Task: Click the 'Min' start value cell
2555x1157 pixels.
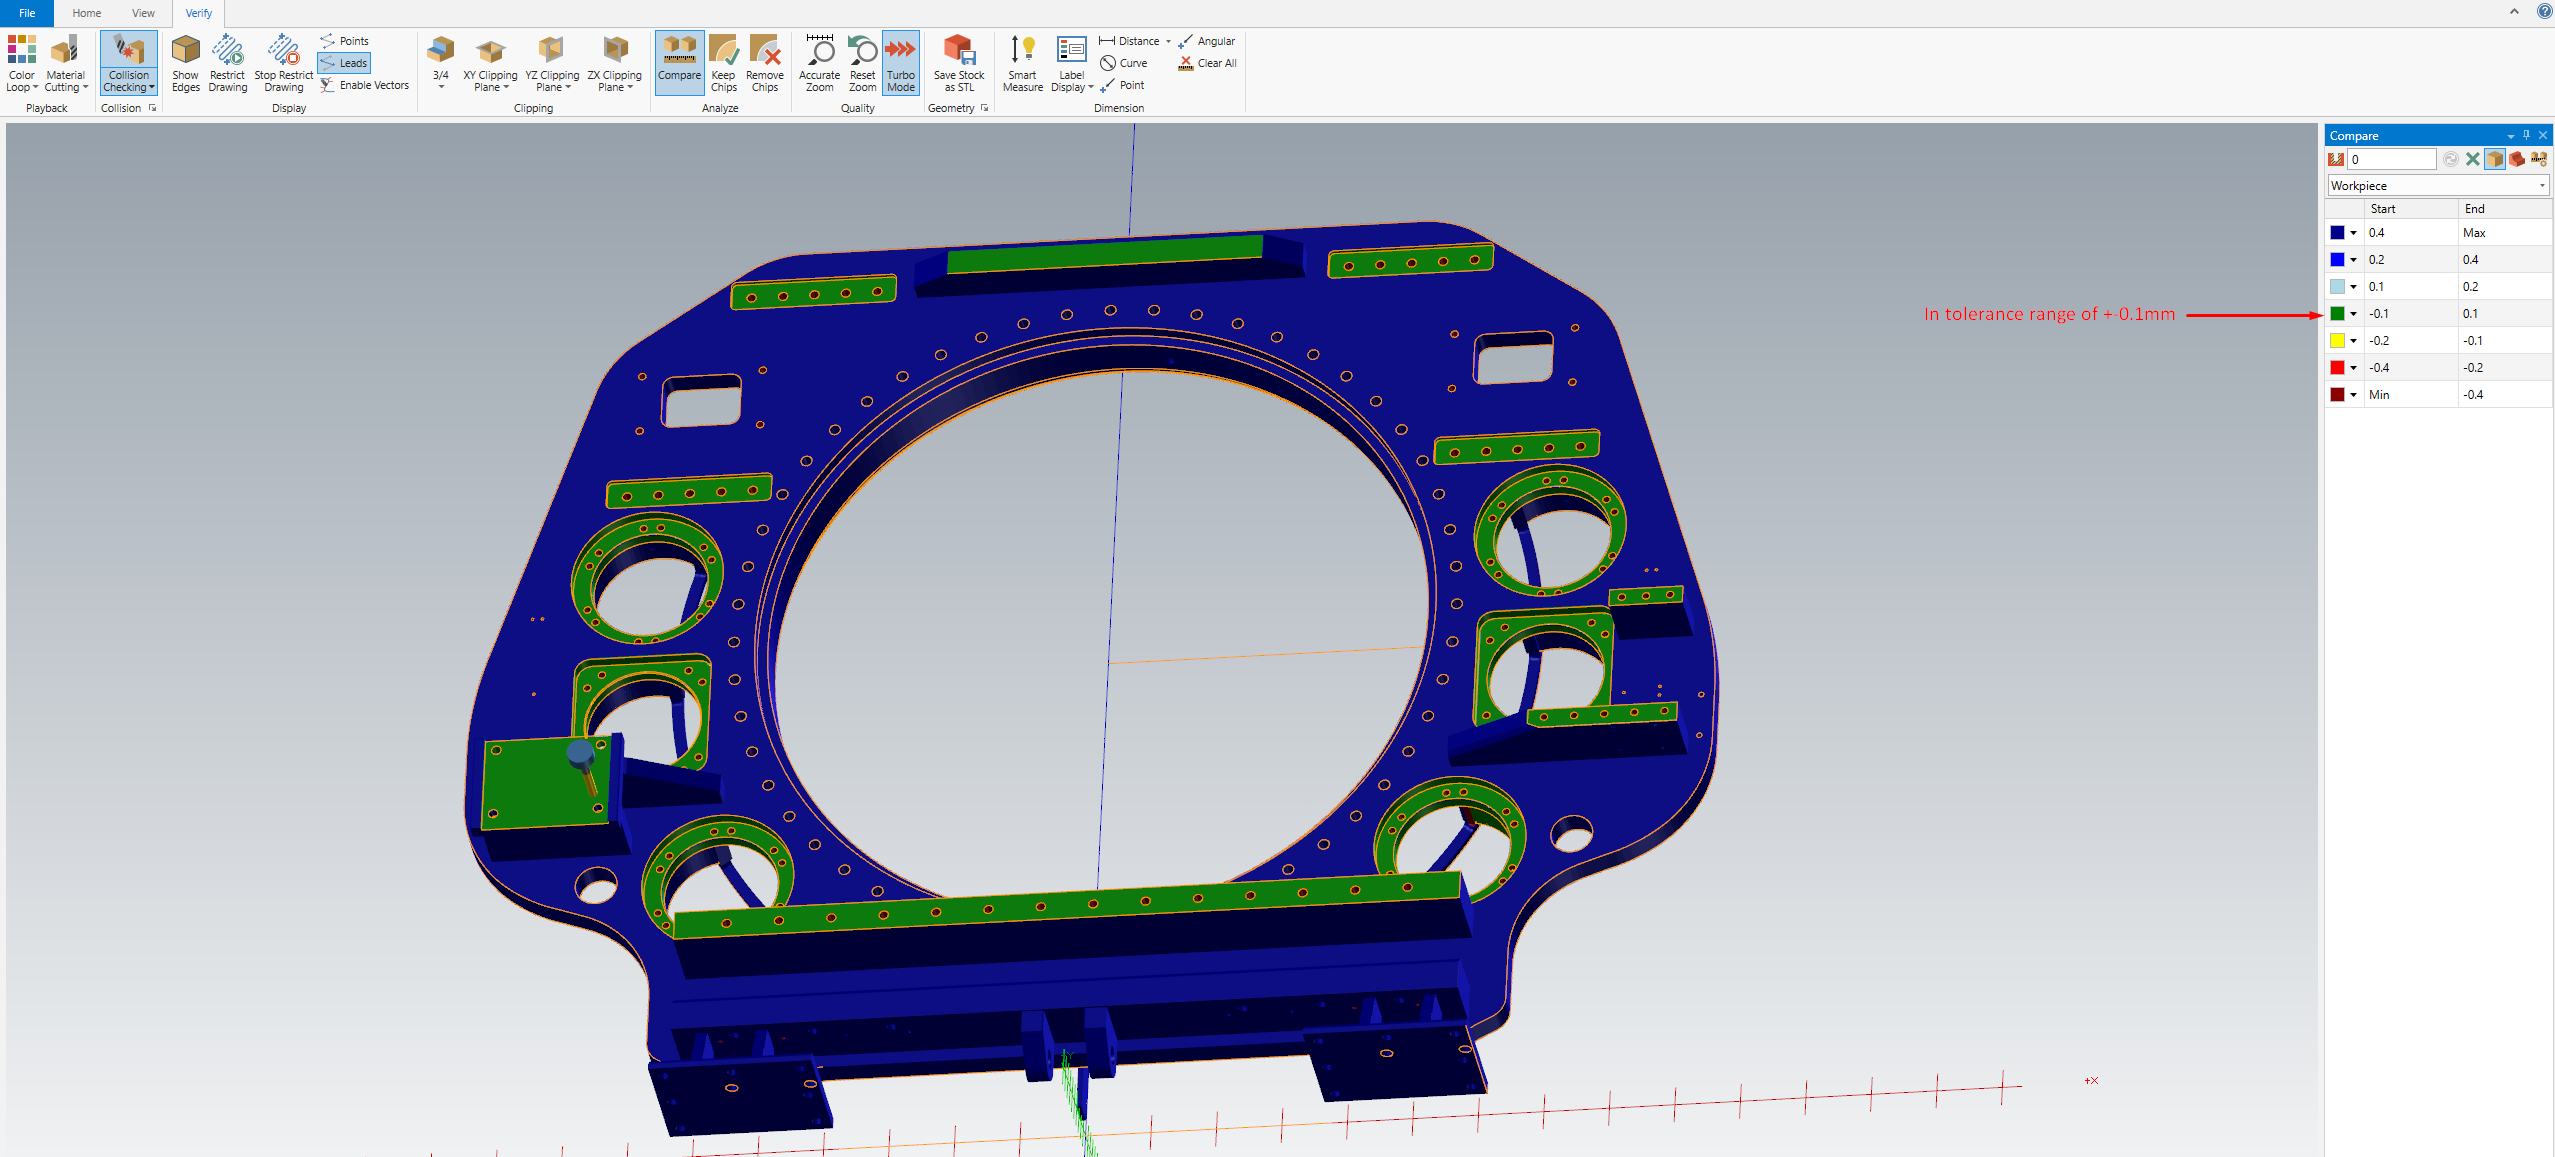Action: (2411, 394)
